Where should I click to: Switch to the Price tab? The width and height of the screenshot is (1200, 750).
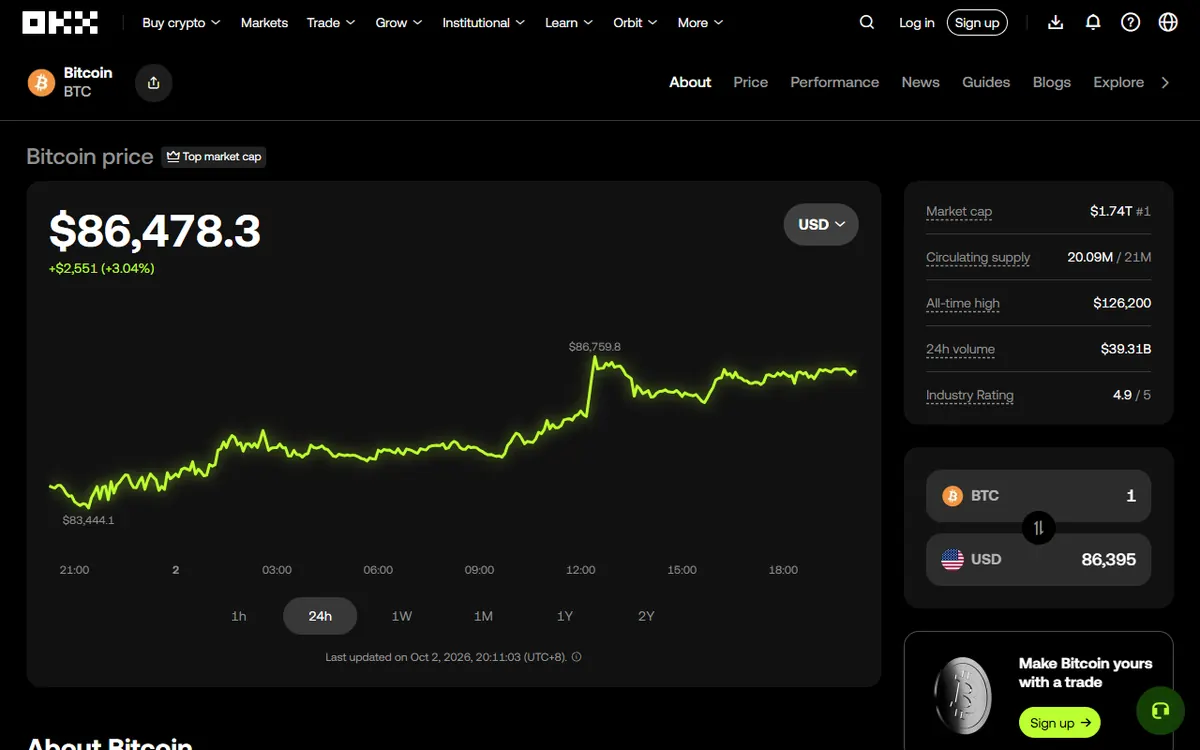[750, 82]
